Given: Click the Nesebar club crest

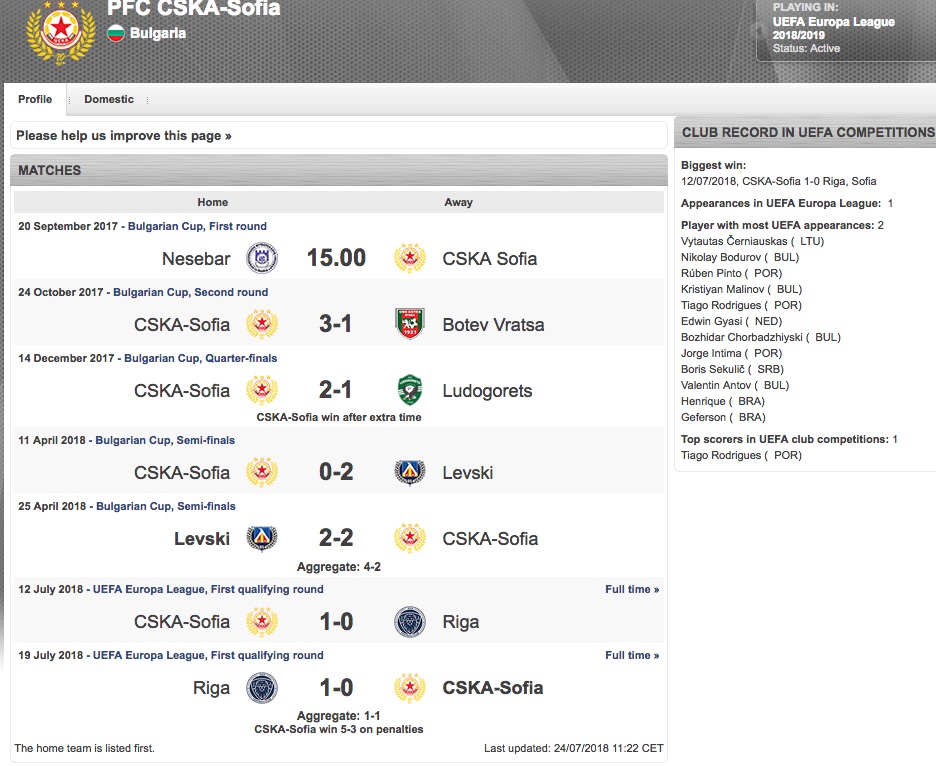Looking at the screenshot, I should click(262, 258).
